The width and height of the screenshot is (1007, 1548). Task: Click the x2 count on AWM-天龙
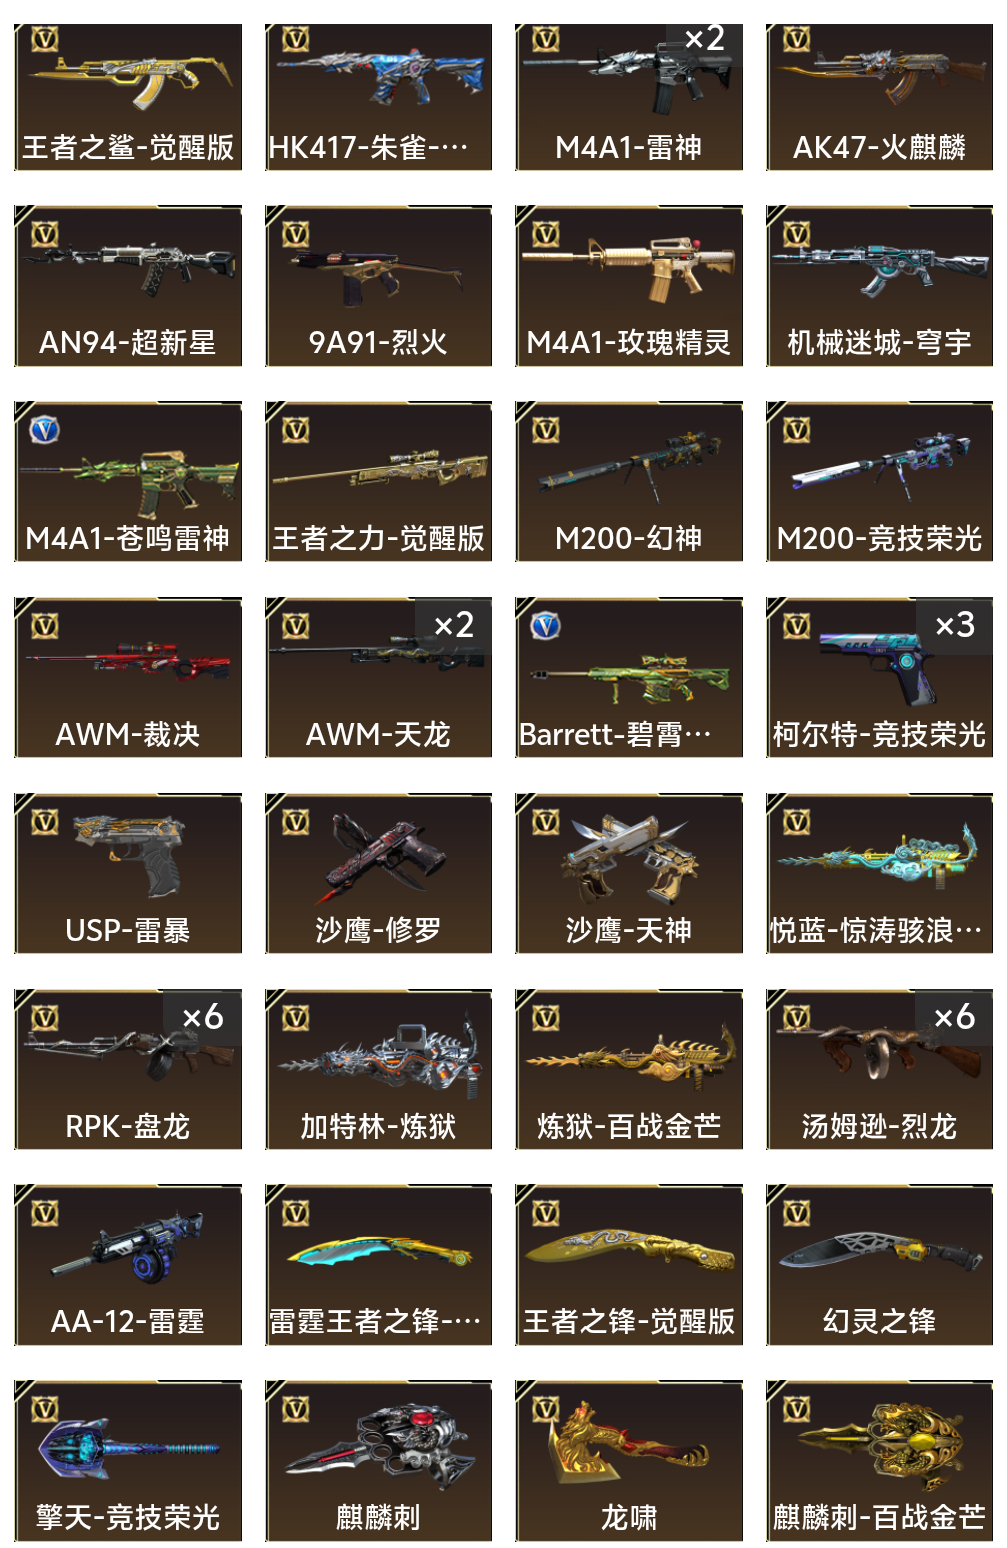(454, 625)
